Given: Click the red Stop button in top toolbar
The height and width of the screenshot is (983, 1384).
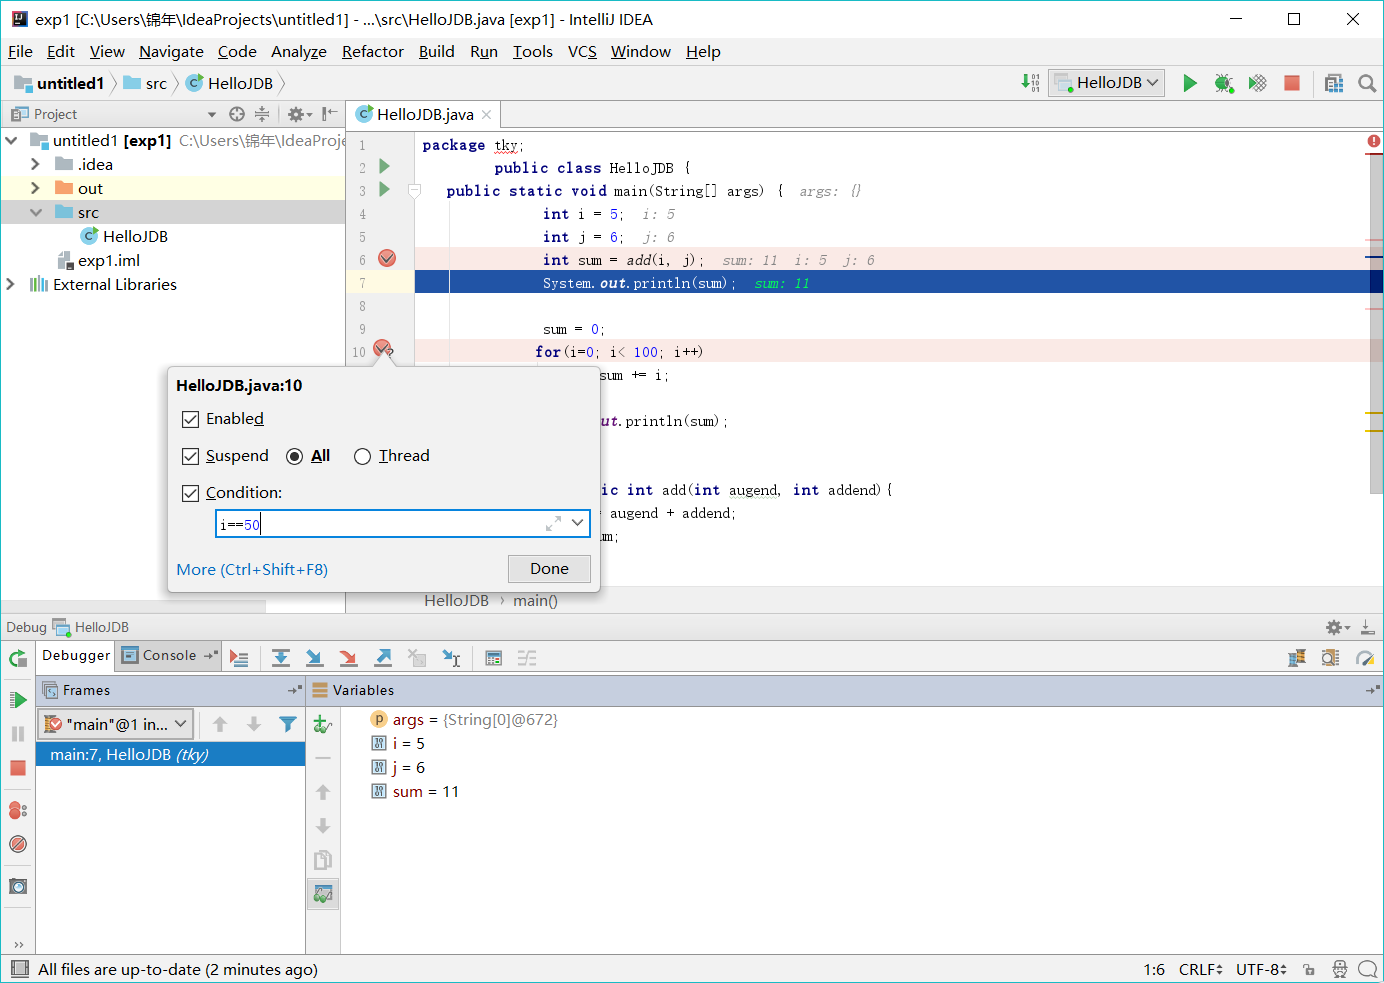Looking at the screenshot, I should (x=1291, y=83).
